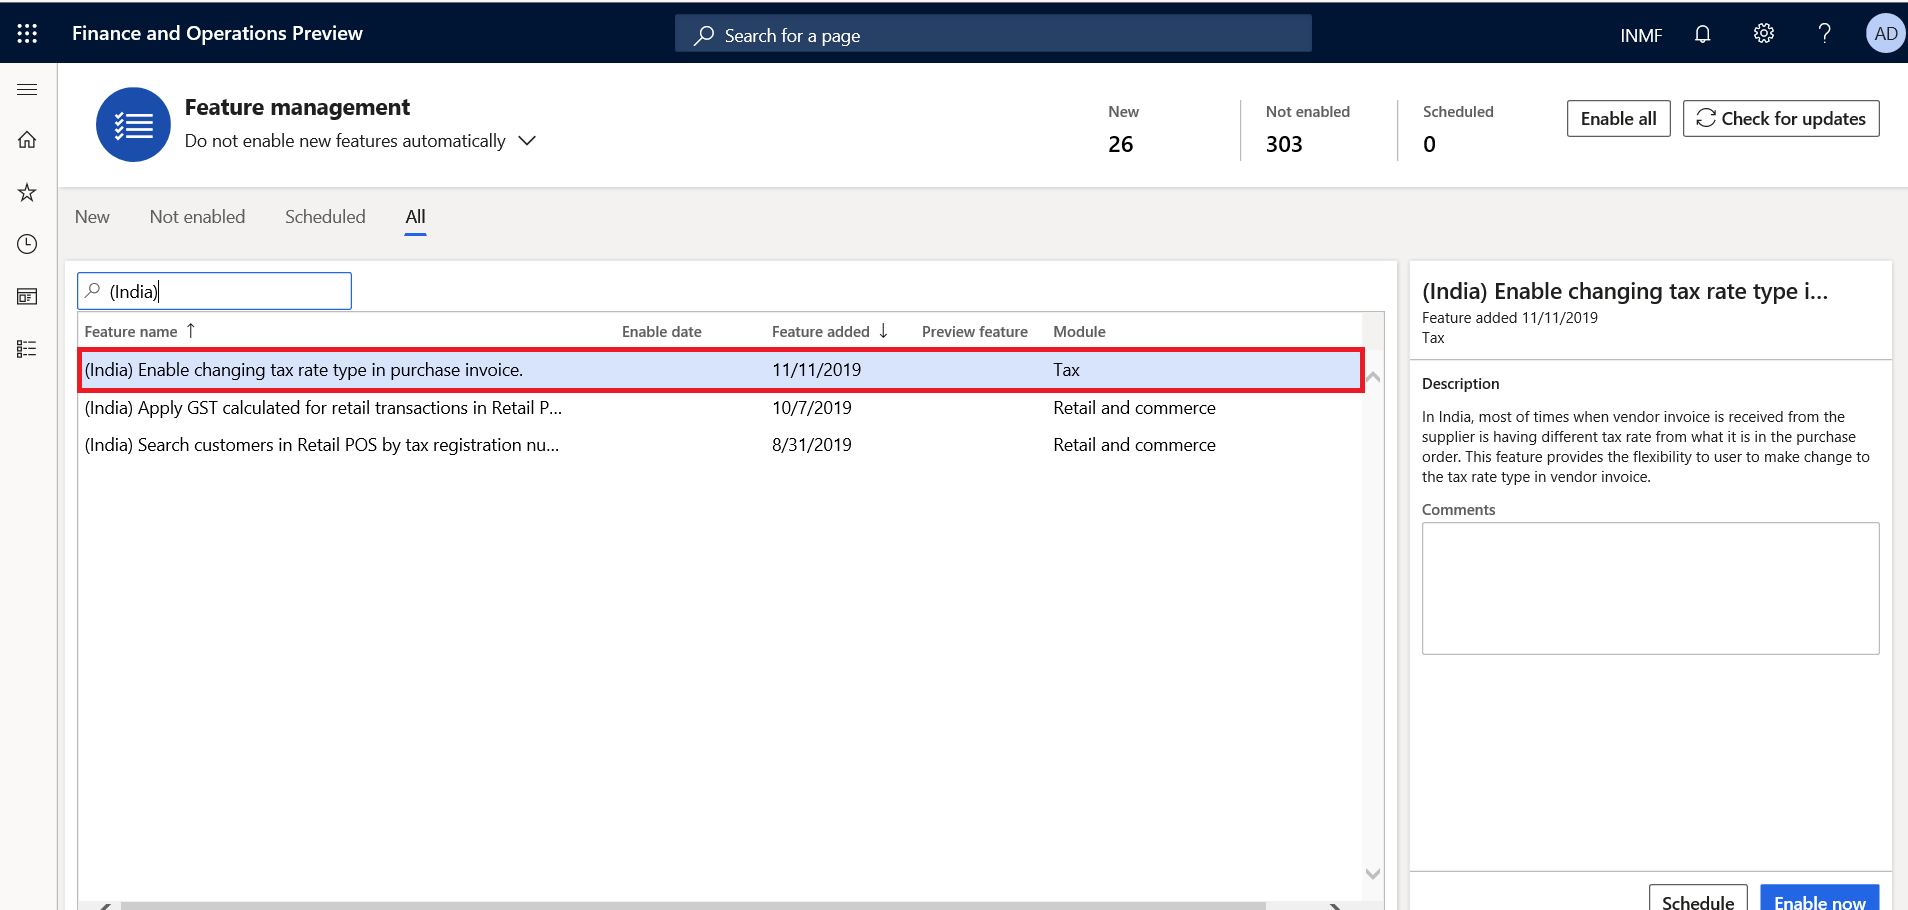1908x910 pixels.
Task: Click the 10/7/2019 Feature added cell
Action: point(812,408)
